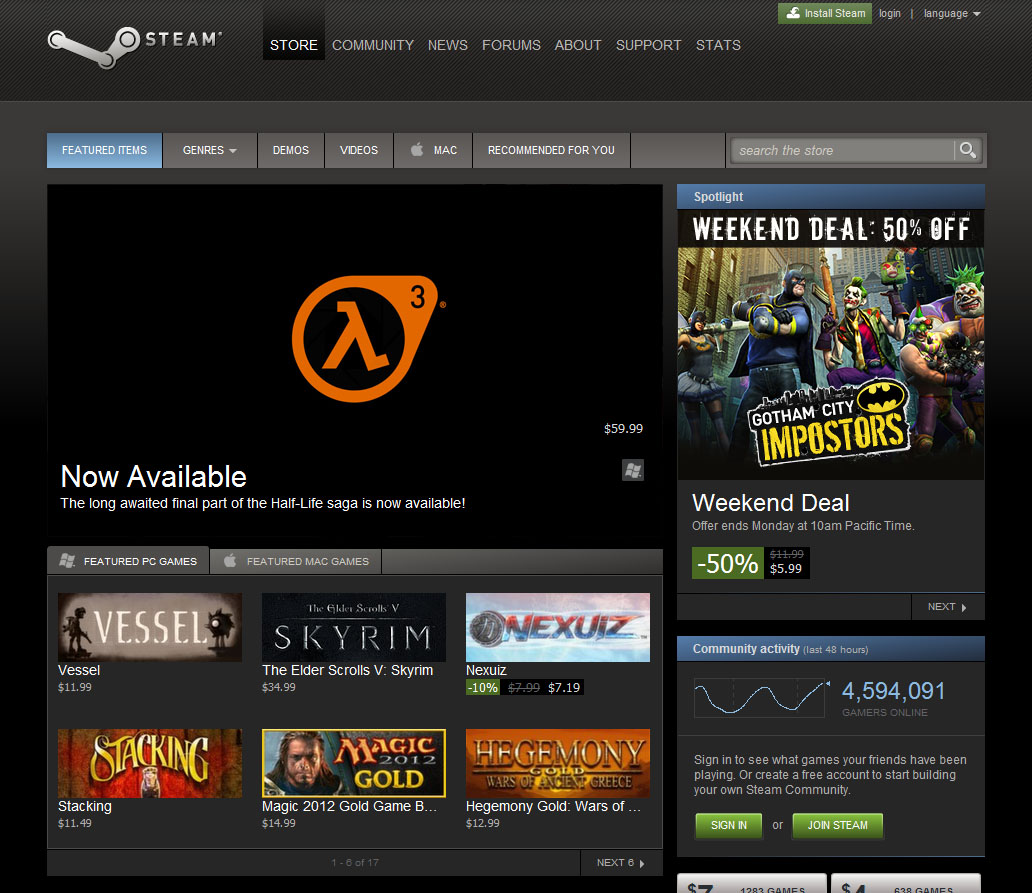The image size is (1032, 893).
Task: Open the Nexuiz game thumbnail
Action: point(558,627)
